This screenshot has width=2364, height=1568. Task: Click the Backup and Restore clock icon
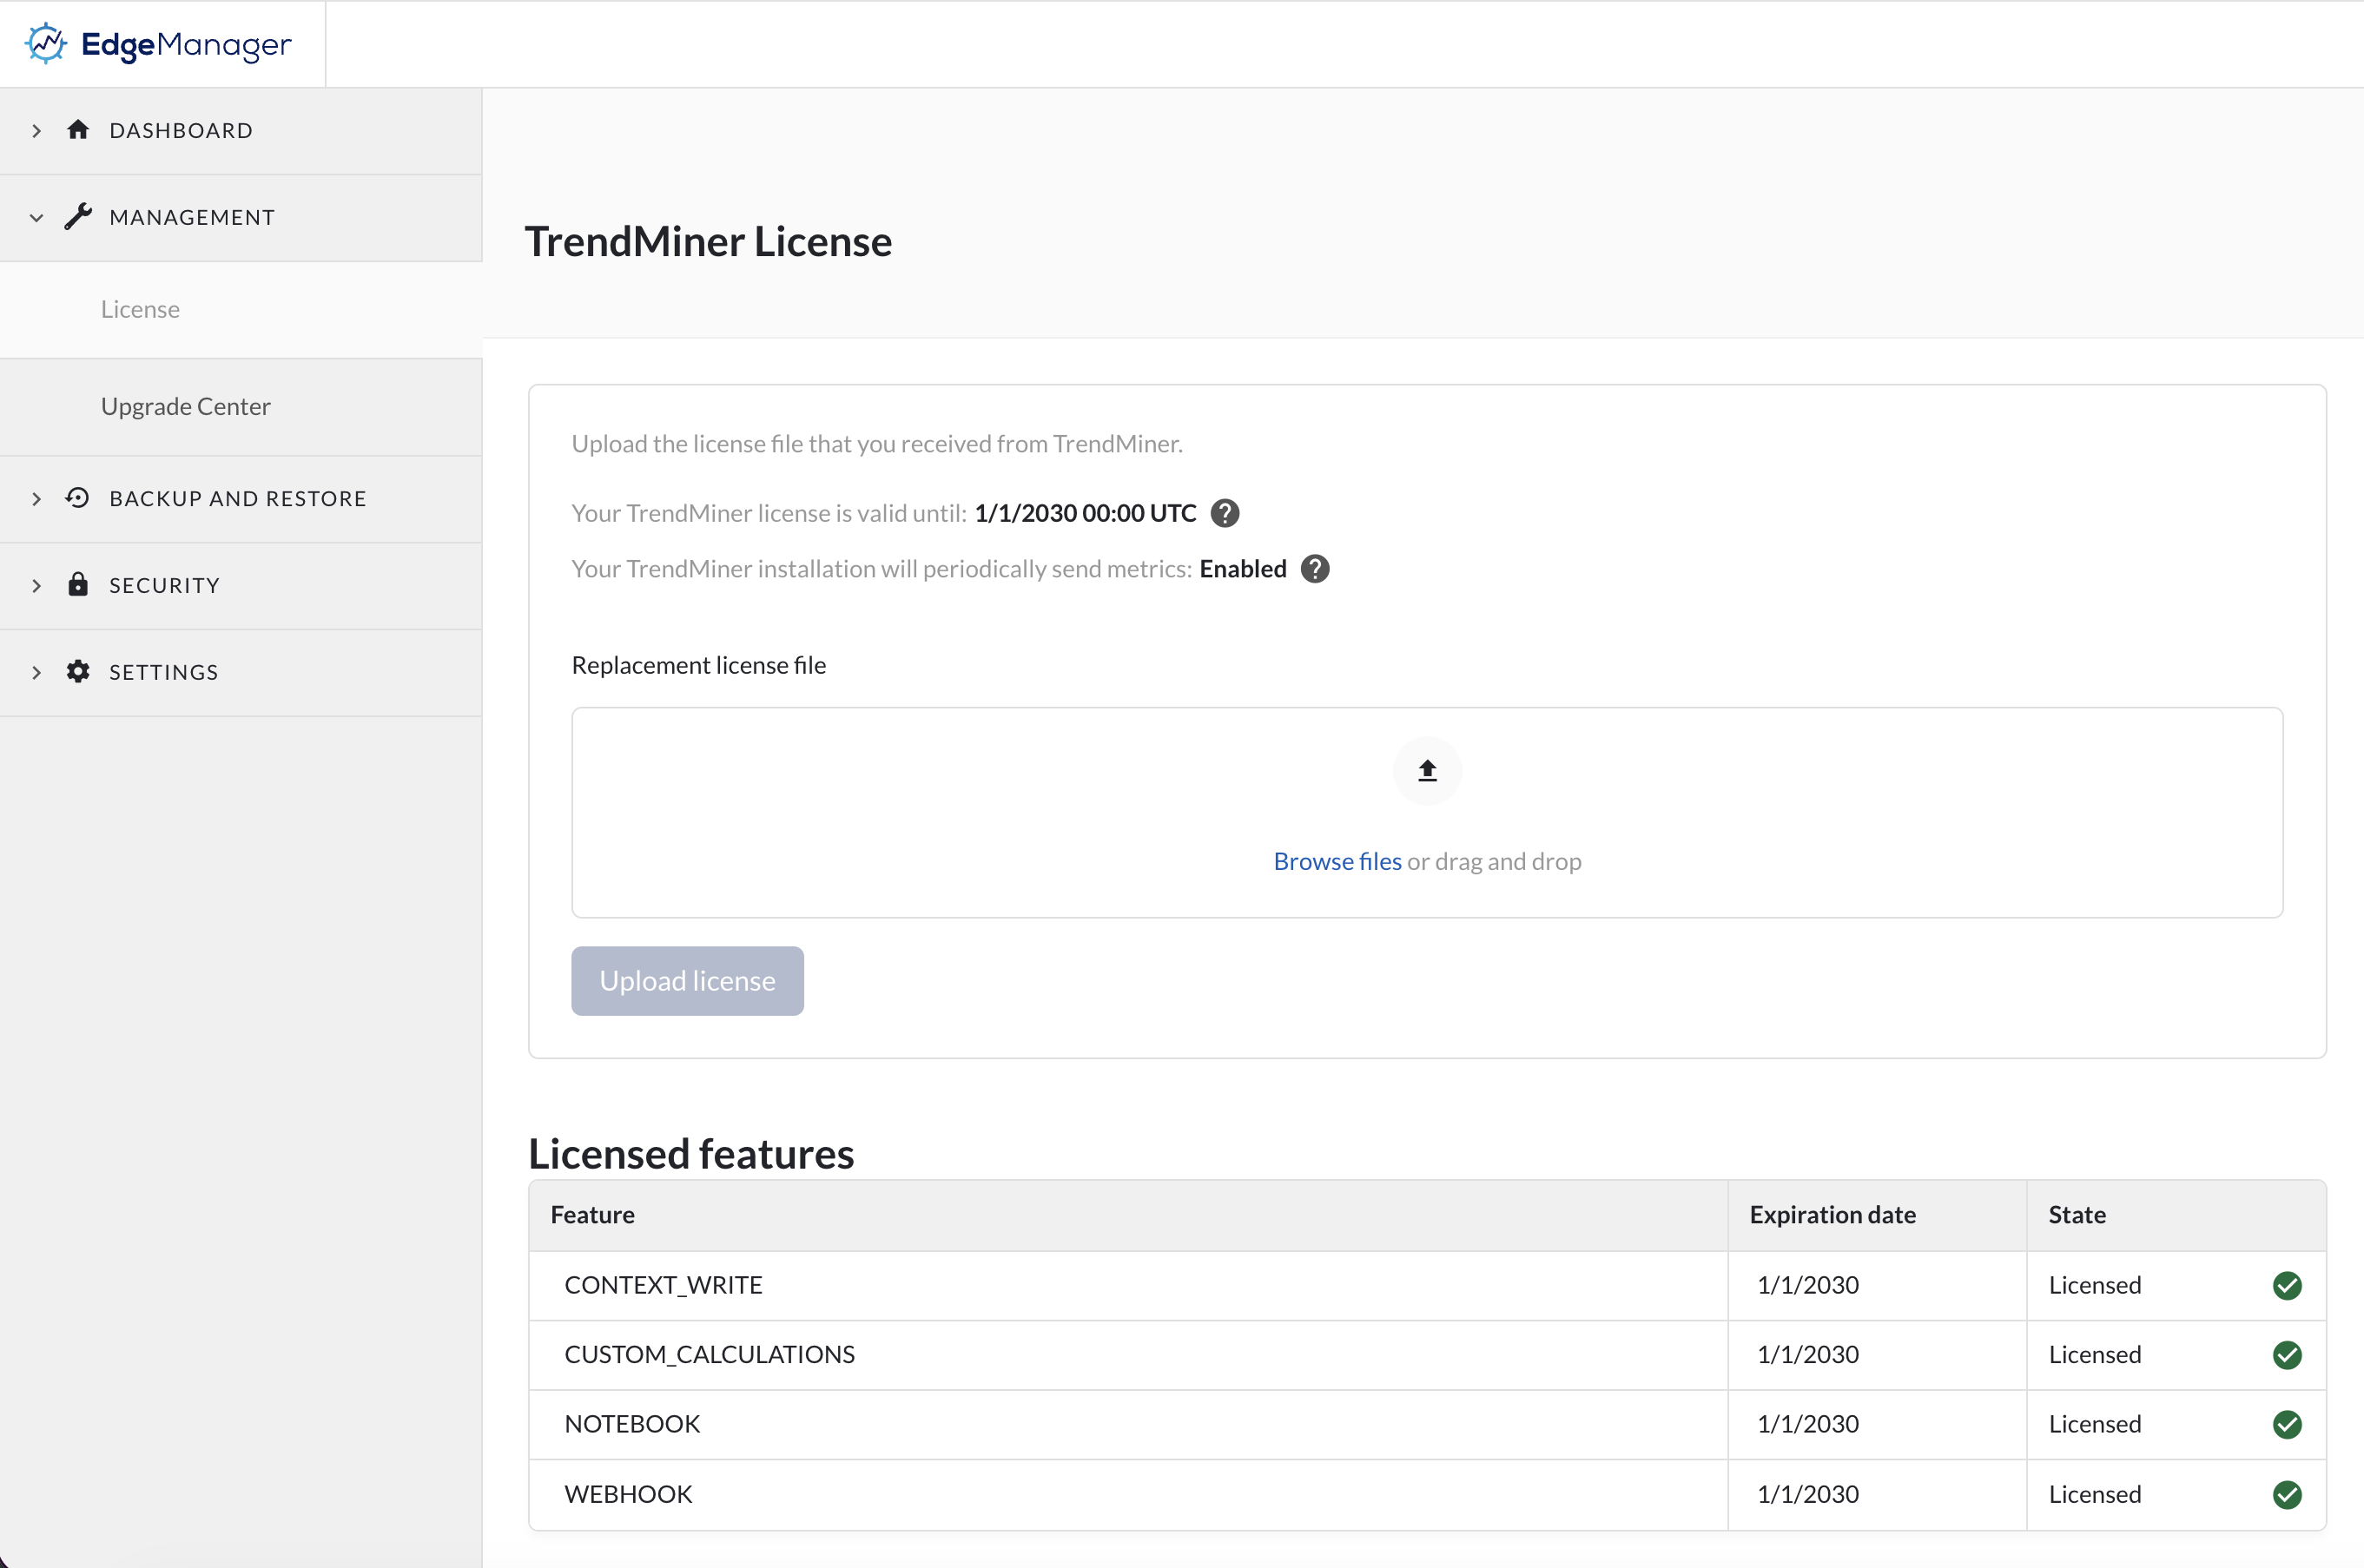pos(78,498)
